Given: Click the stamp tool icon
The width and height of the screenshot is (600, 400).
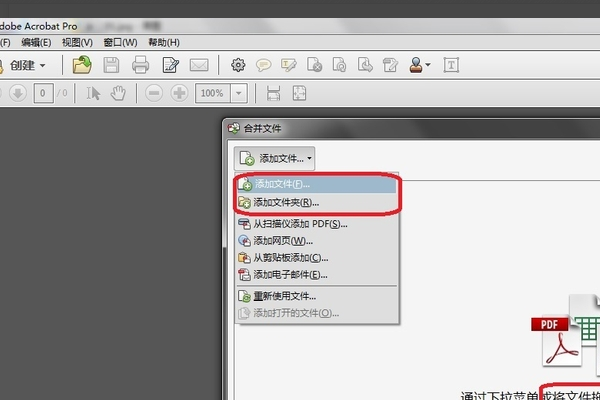Looking at the screenshot, I should pyautogui.click(x=416, y=65).
